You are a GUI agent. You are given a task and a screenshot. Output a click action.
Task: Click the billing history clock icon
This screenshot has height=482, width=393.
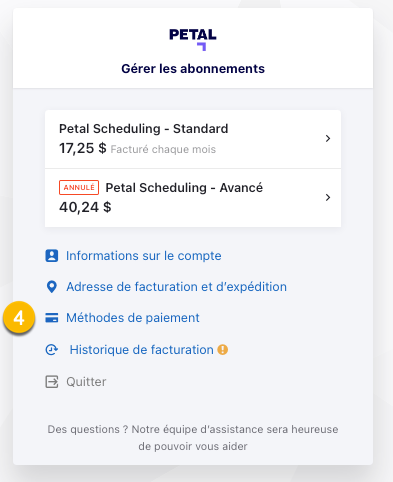click(x=52, y=350)
